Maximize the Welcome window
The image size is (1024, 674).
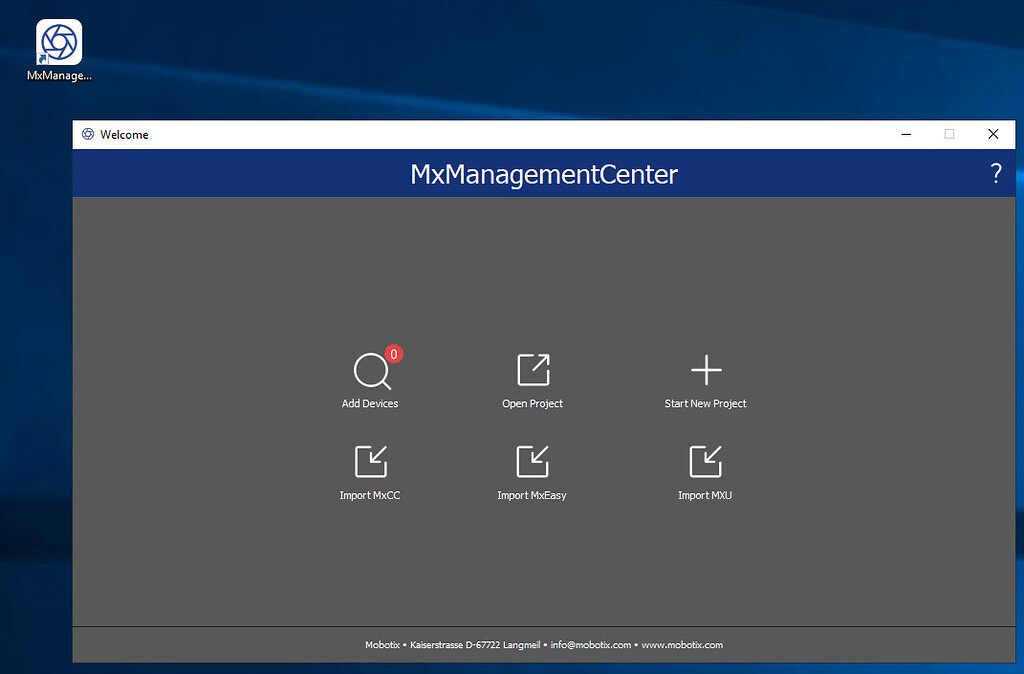coord(949,134)
